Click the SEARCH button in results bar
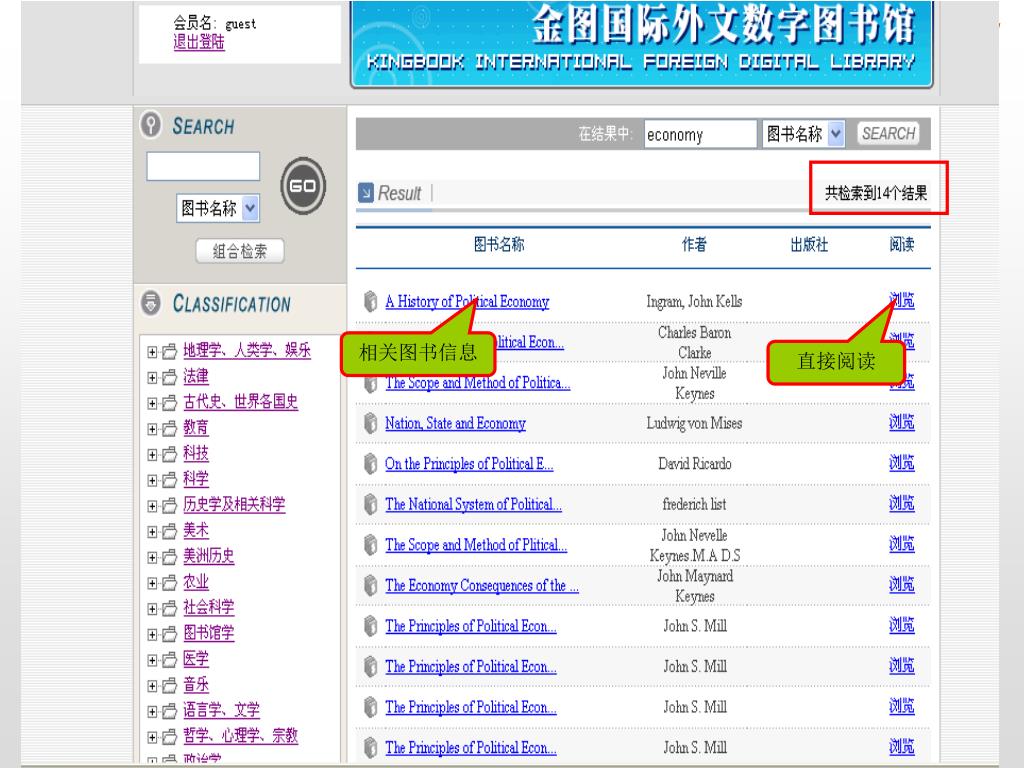1024x768 pixels. 888,133
